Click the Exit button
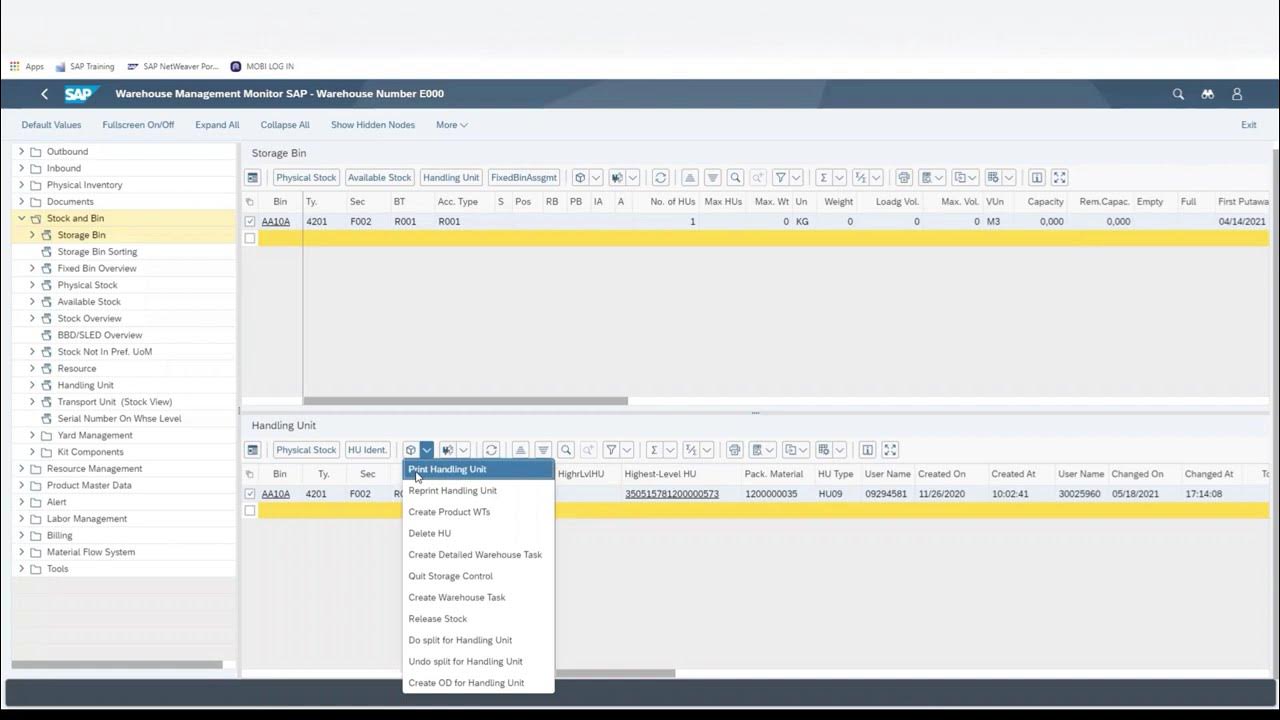The image size is (1280, 720). [x=1249, y=125]
